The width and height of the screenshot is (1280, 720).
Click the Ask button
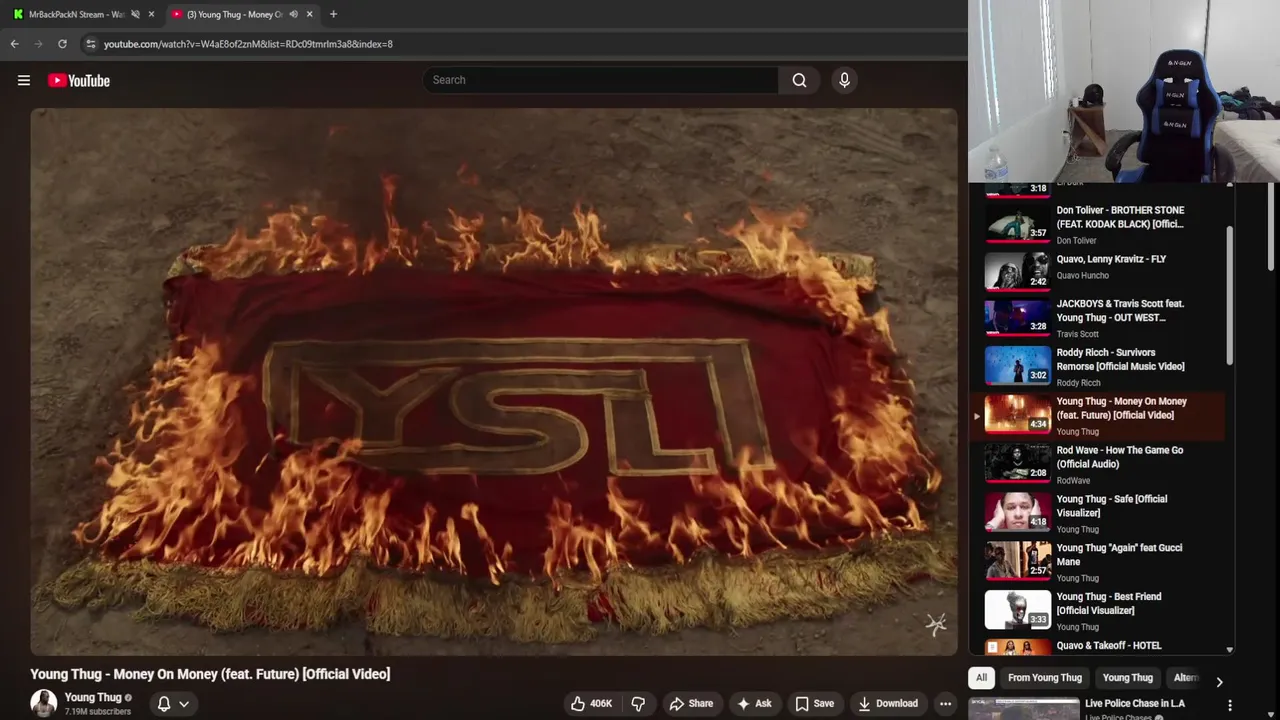[754, 703]
